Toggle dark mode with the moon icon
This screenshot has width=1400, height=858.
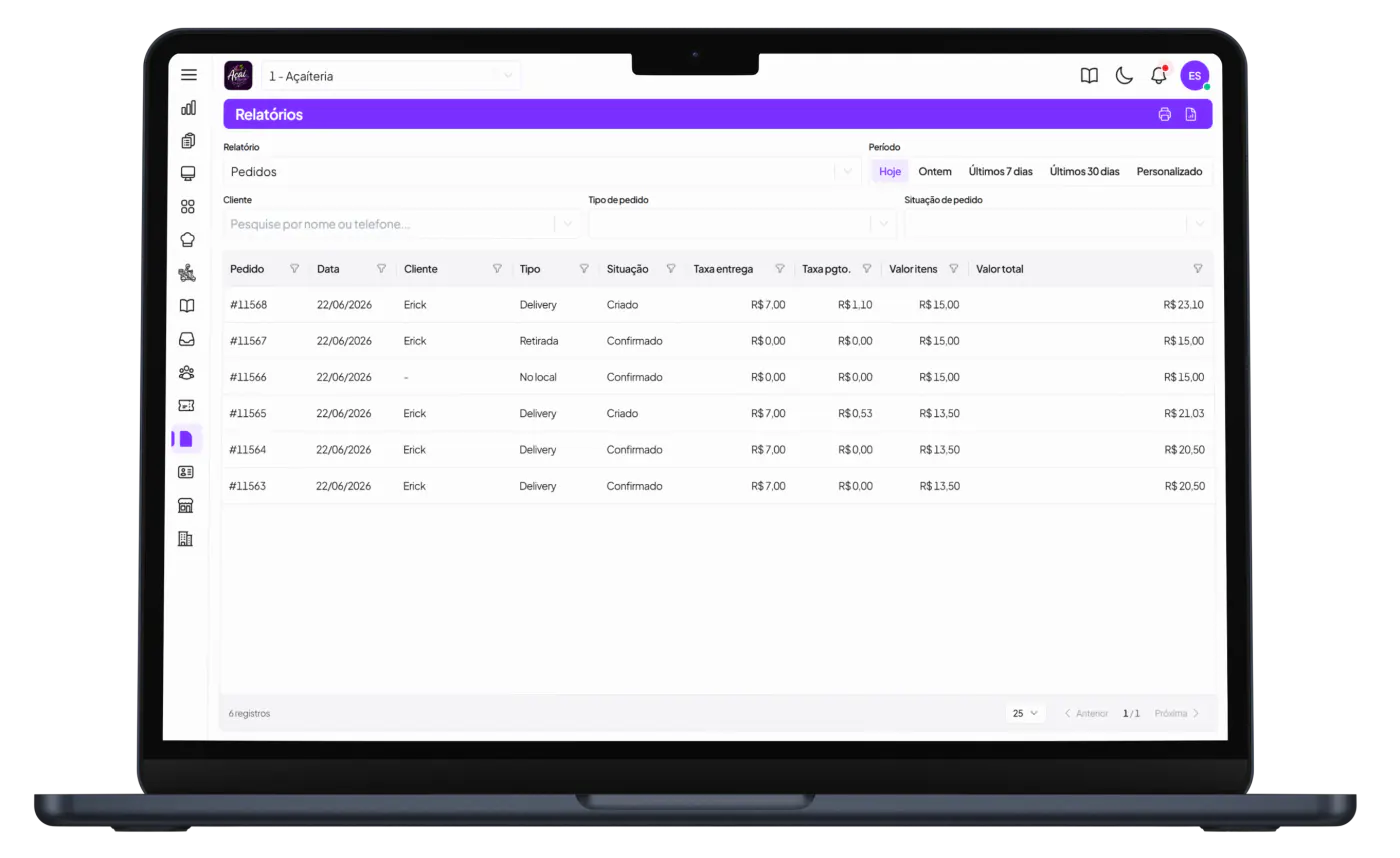coord(1124,75)
